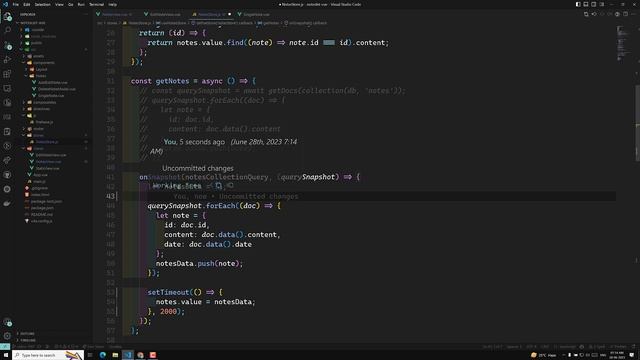
Task: Click the getNotes breadcrumb segment
Action: pyautogui.click(x=271, y=23)
